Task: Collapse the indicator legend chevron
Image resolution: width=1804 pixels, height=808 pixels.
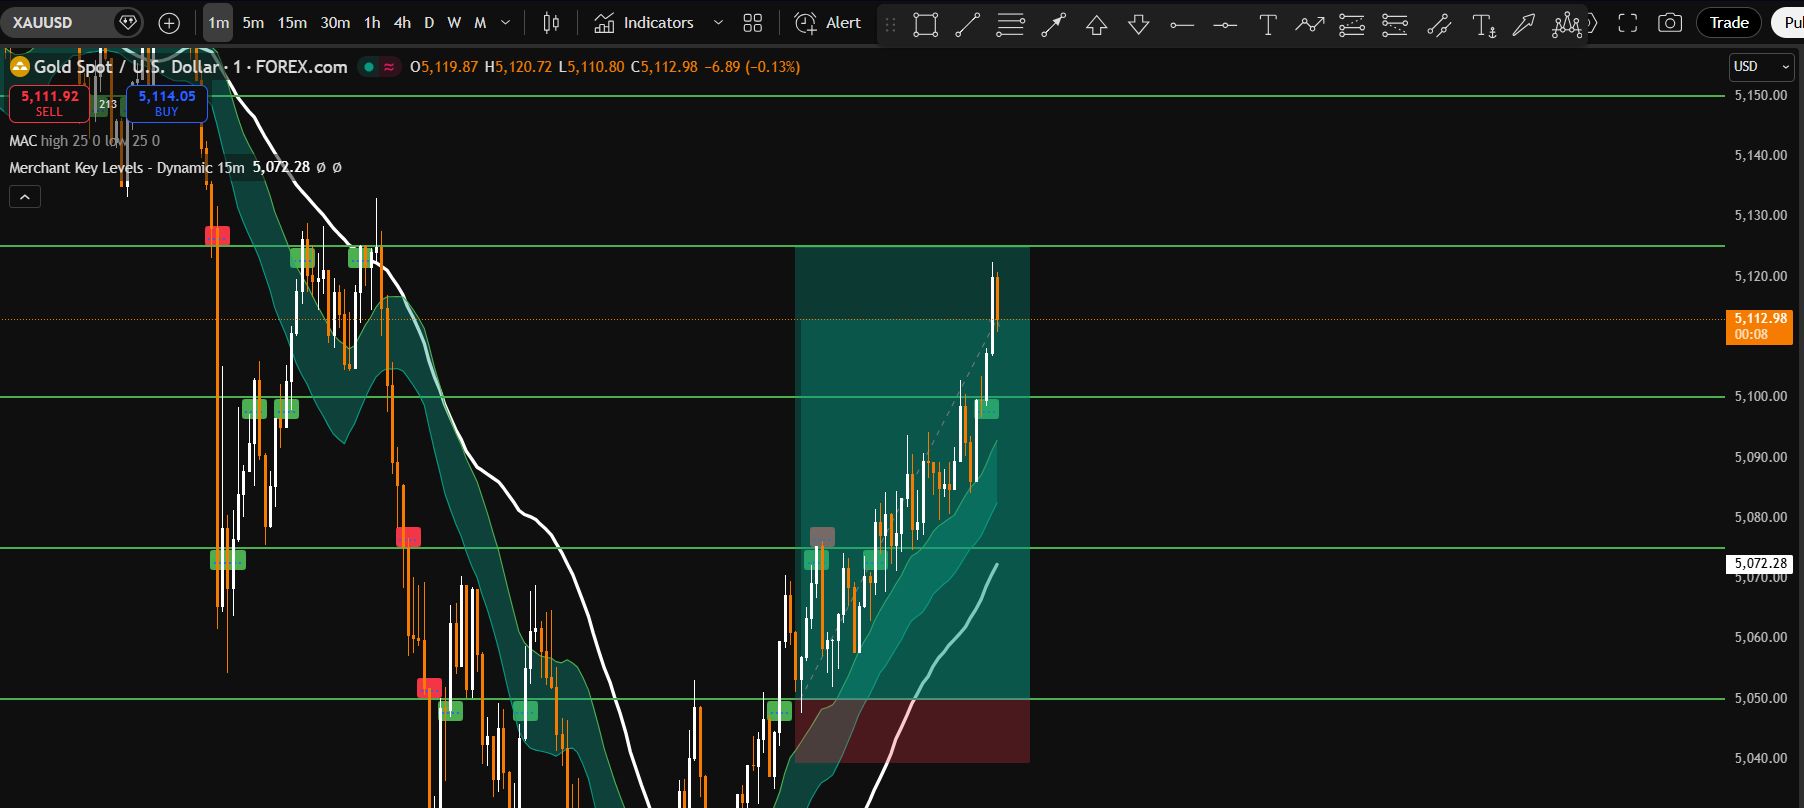Action: tap(25, 197)
